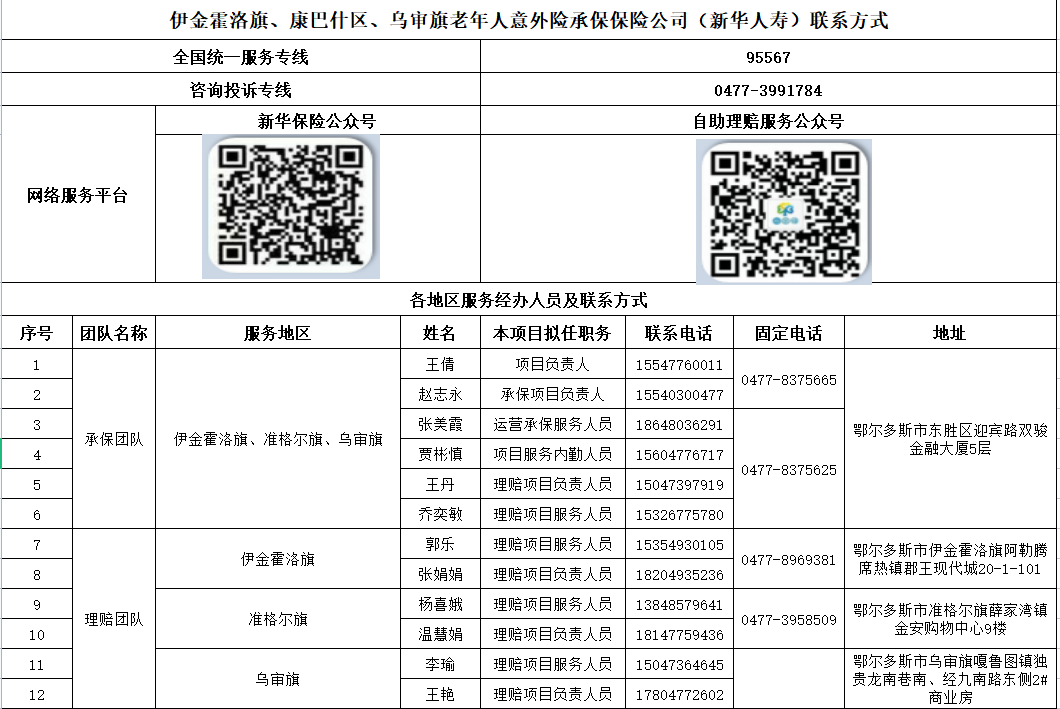The image size is (1060, 709).
Task: Select address cell 金安购物中心9楼
Action: click(x=950, y=619)
